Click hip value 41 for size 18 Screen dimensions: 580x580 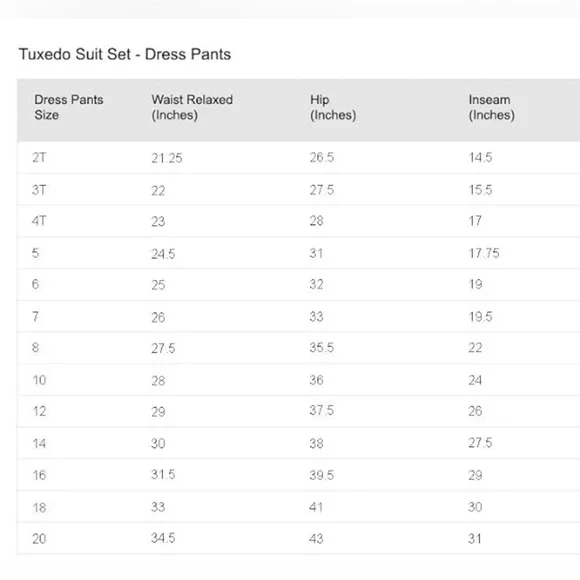pos(316,507)
